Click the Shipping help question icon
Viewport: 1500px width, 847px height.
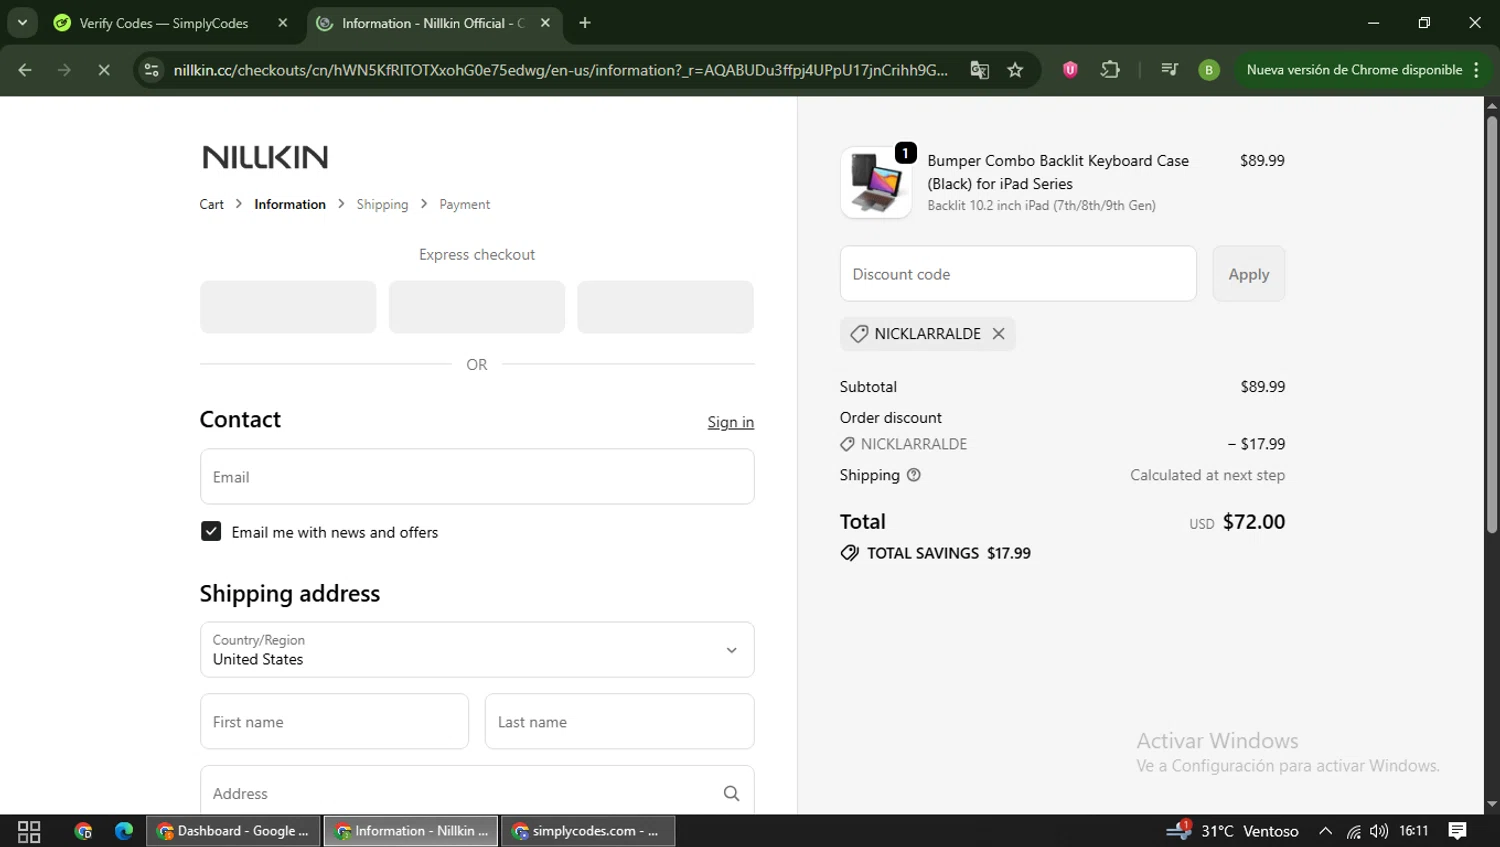click(x=913, y=475)
